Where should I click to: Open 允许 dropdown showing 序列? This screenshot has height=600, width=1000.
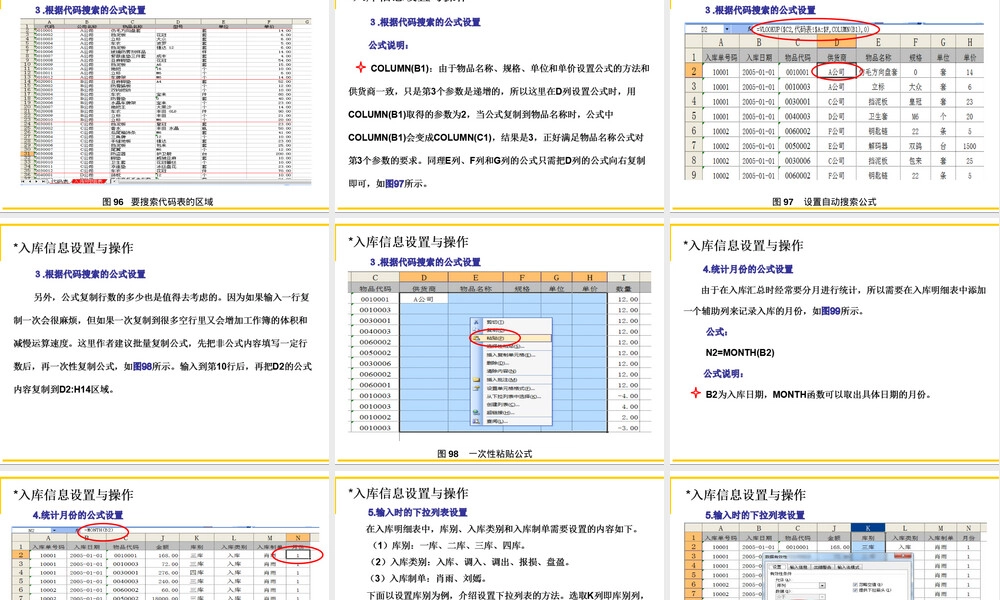(822, 585)
